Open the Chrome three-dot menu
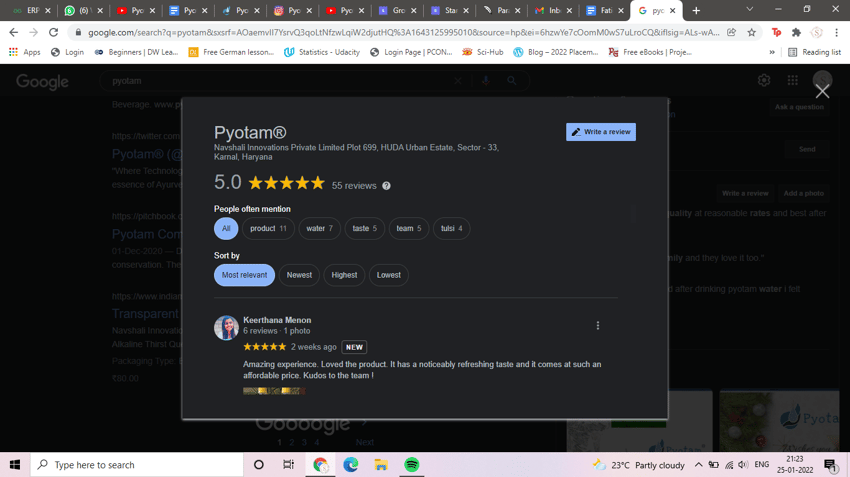Image resolution: width=850 pixels, height=477 pixels. (x=836, y=33)
